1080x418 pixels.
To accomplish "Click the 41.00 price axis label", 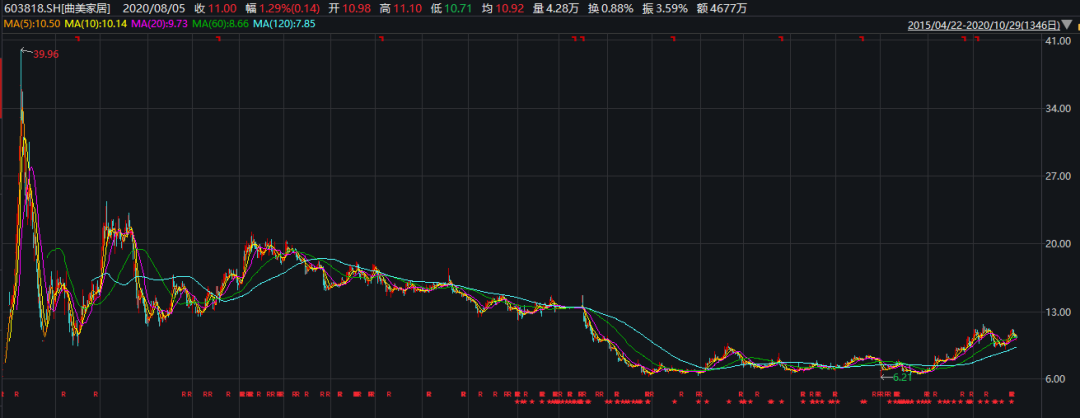I will tap(1056, 41).
